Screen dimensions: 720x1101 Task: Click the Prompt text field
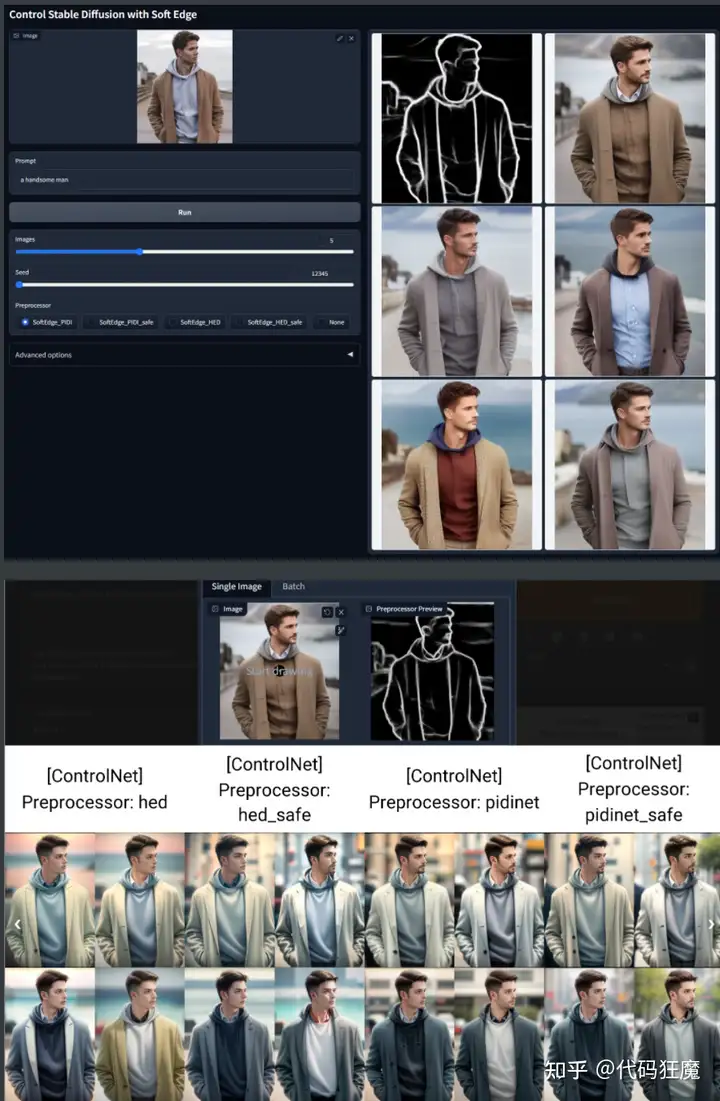pos(185,180)
